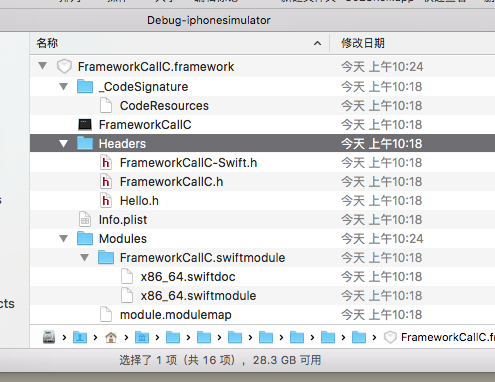This screenshot has width=495, height=382.
Task: Collapse the FrameworkCallC.swiftmodule folder triangle
Action: point(85,258)
